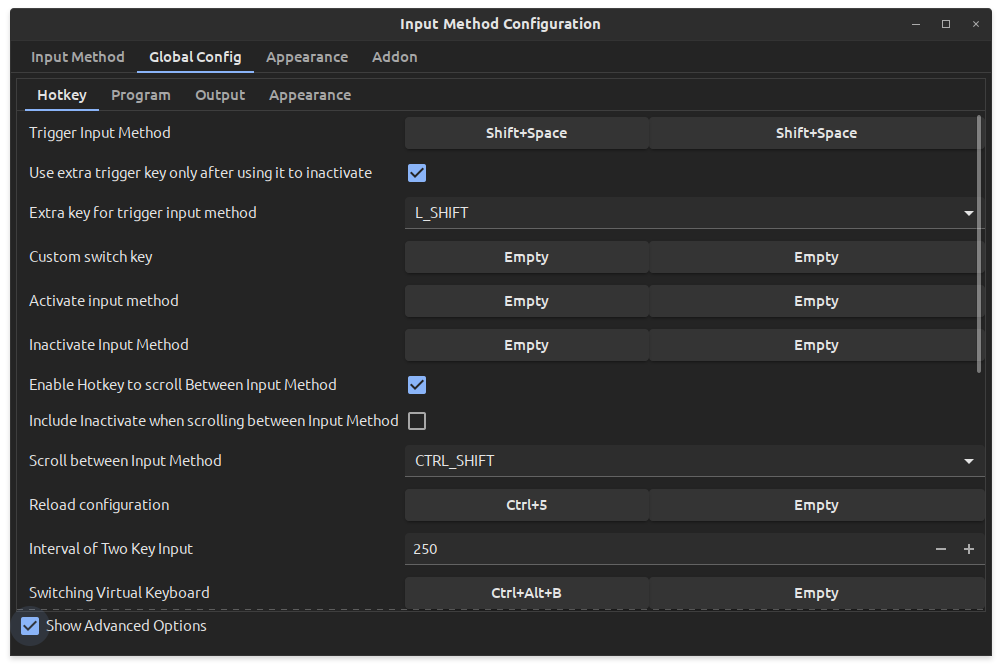Set first Empty button for Custom switch key
Image resolution: width=1002 pixels, height=667 pixels.
tap(527, 257)
